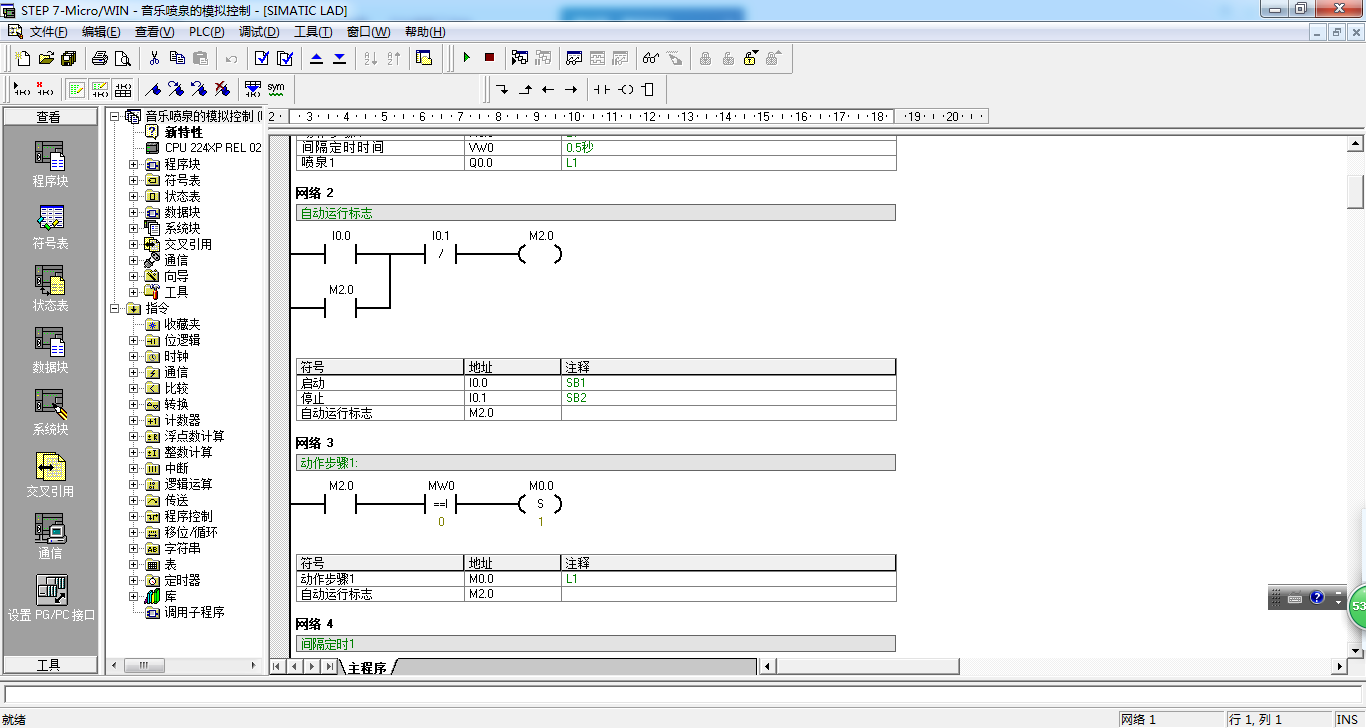Save the project using the toolbar icon
Image resolution: width=1366 pixels, height=728 pixels.
[x=69, y=58]
